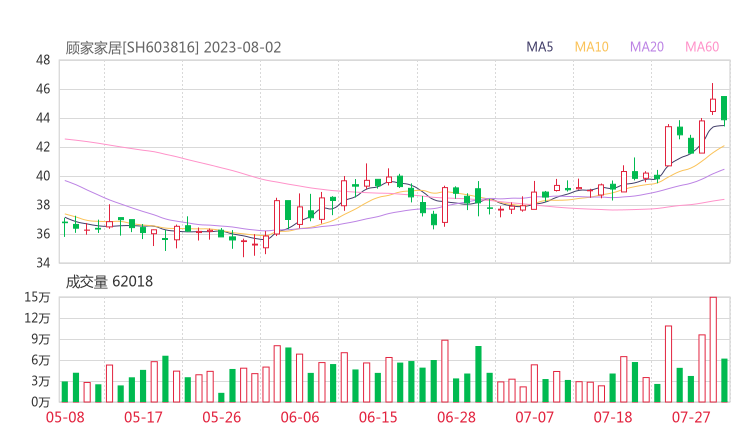This screenshot has height=440, width=740.
Task: Click the 06-15 date label
Action: [378, 417]
